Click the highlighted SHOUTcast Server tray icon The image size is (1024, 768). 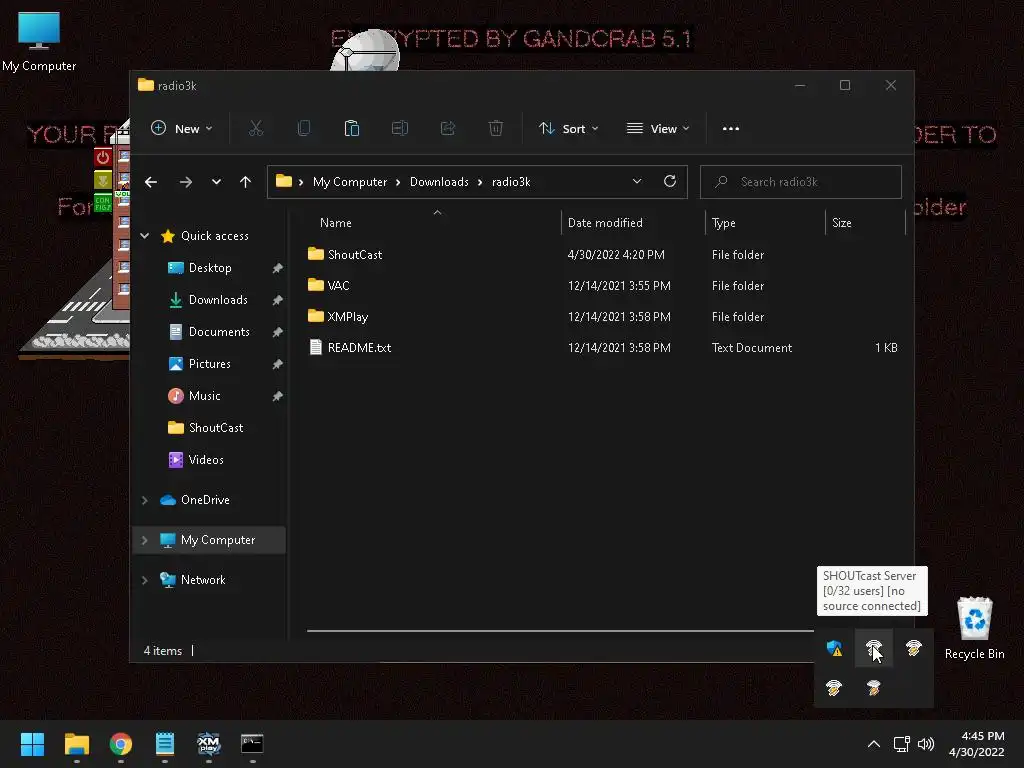pos(873,648)
